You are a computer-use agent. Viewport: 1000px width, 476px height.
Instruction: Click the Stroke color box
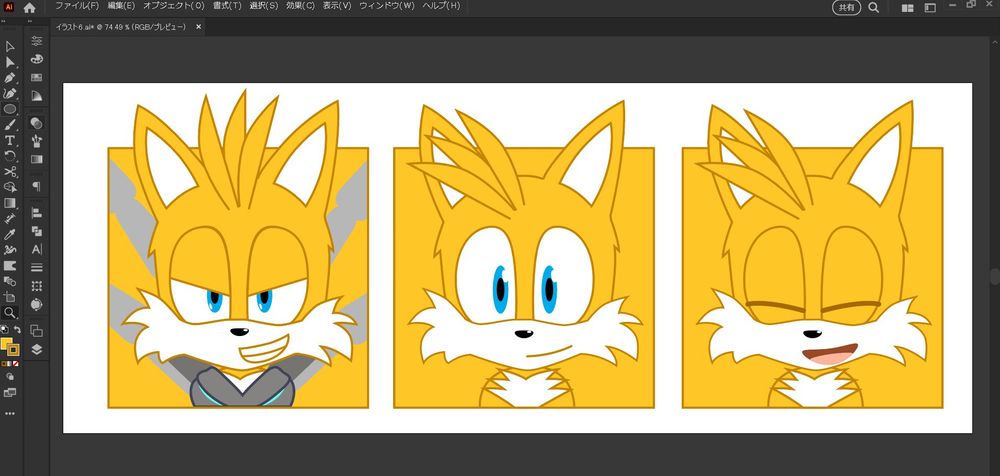point(13,350)
